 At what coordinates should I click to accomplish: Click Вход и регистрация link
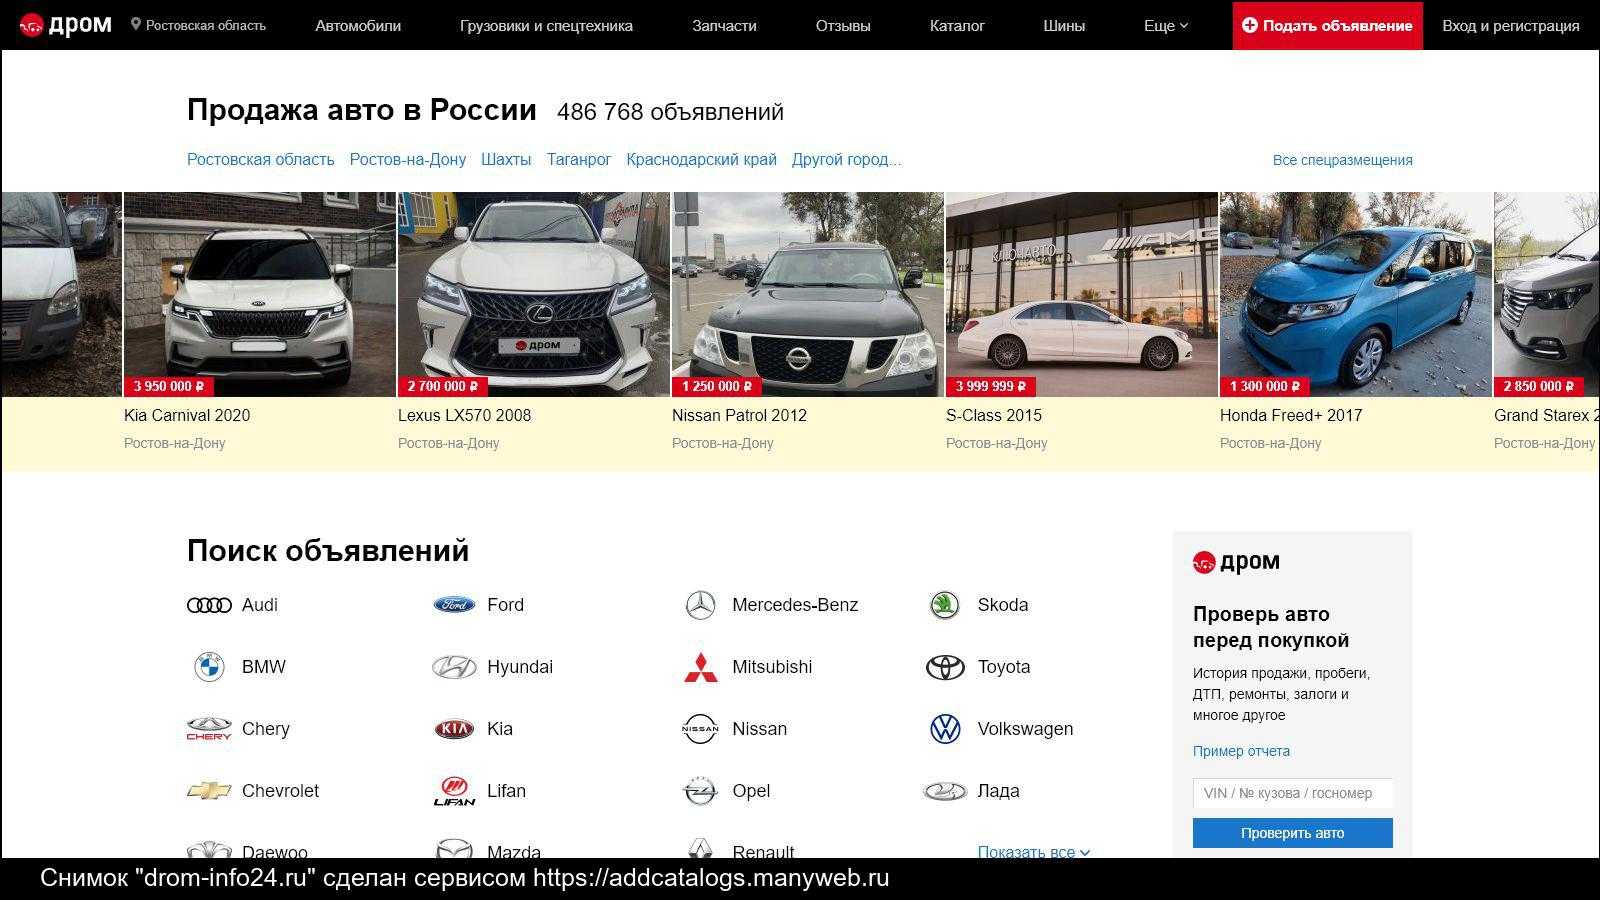click(1511, 26)
